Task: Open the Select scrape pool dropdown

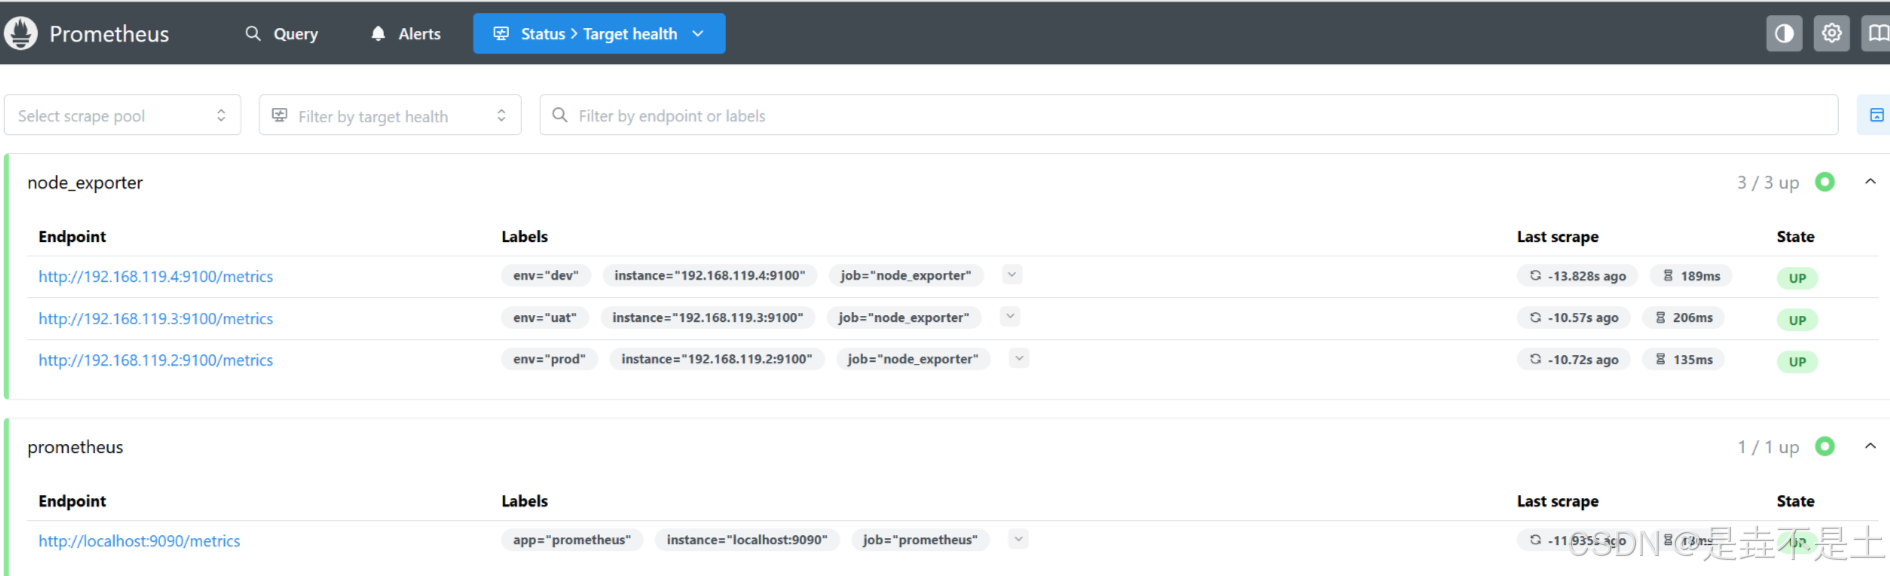Action: click(122, 115)
